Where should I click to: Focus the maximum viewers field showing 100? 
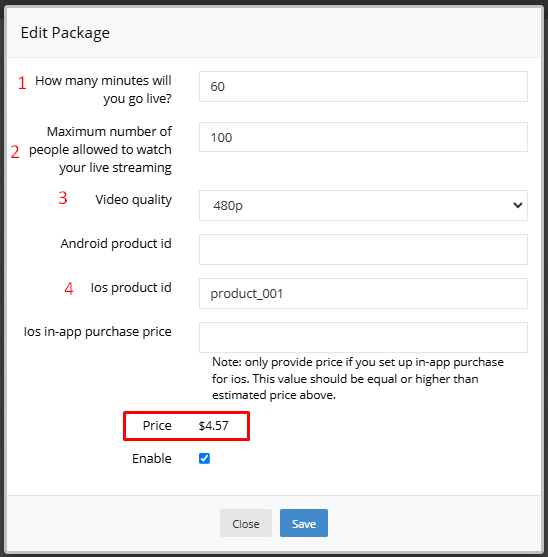(x=363, y=137)
